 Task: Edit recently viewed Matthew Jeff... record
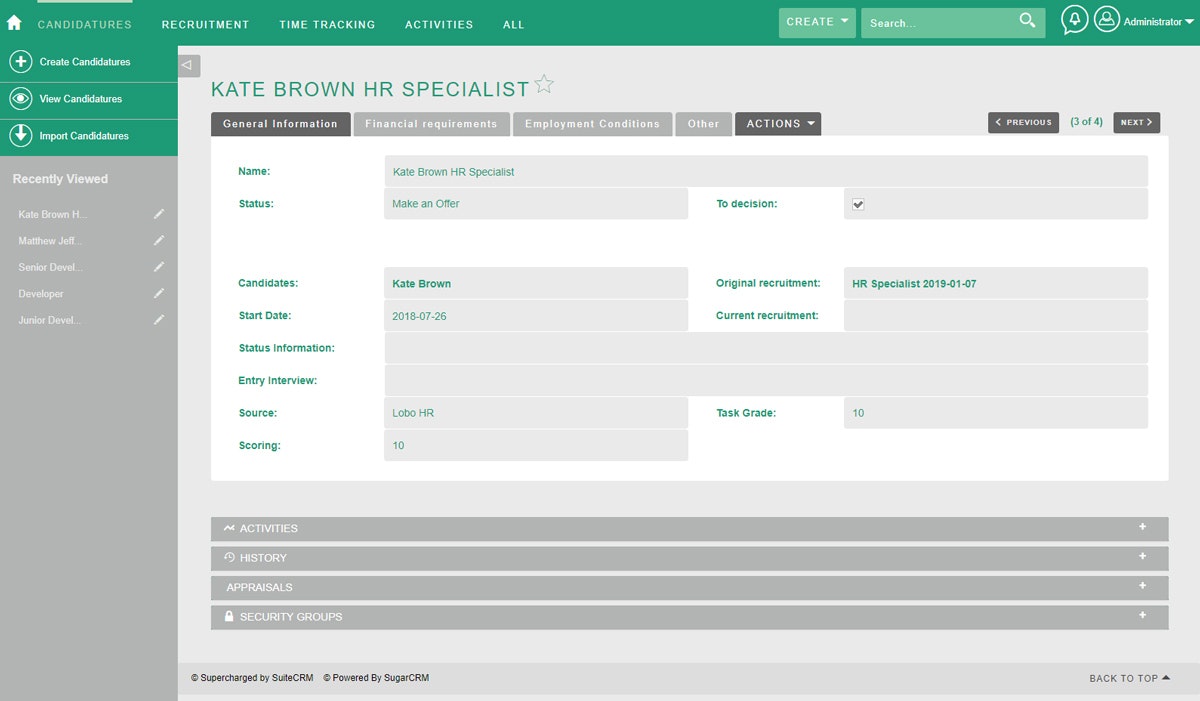159,241
